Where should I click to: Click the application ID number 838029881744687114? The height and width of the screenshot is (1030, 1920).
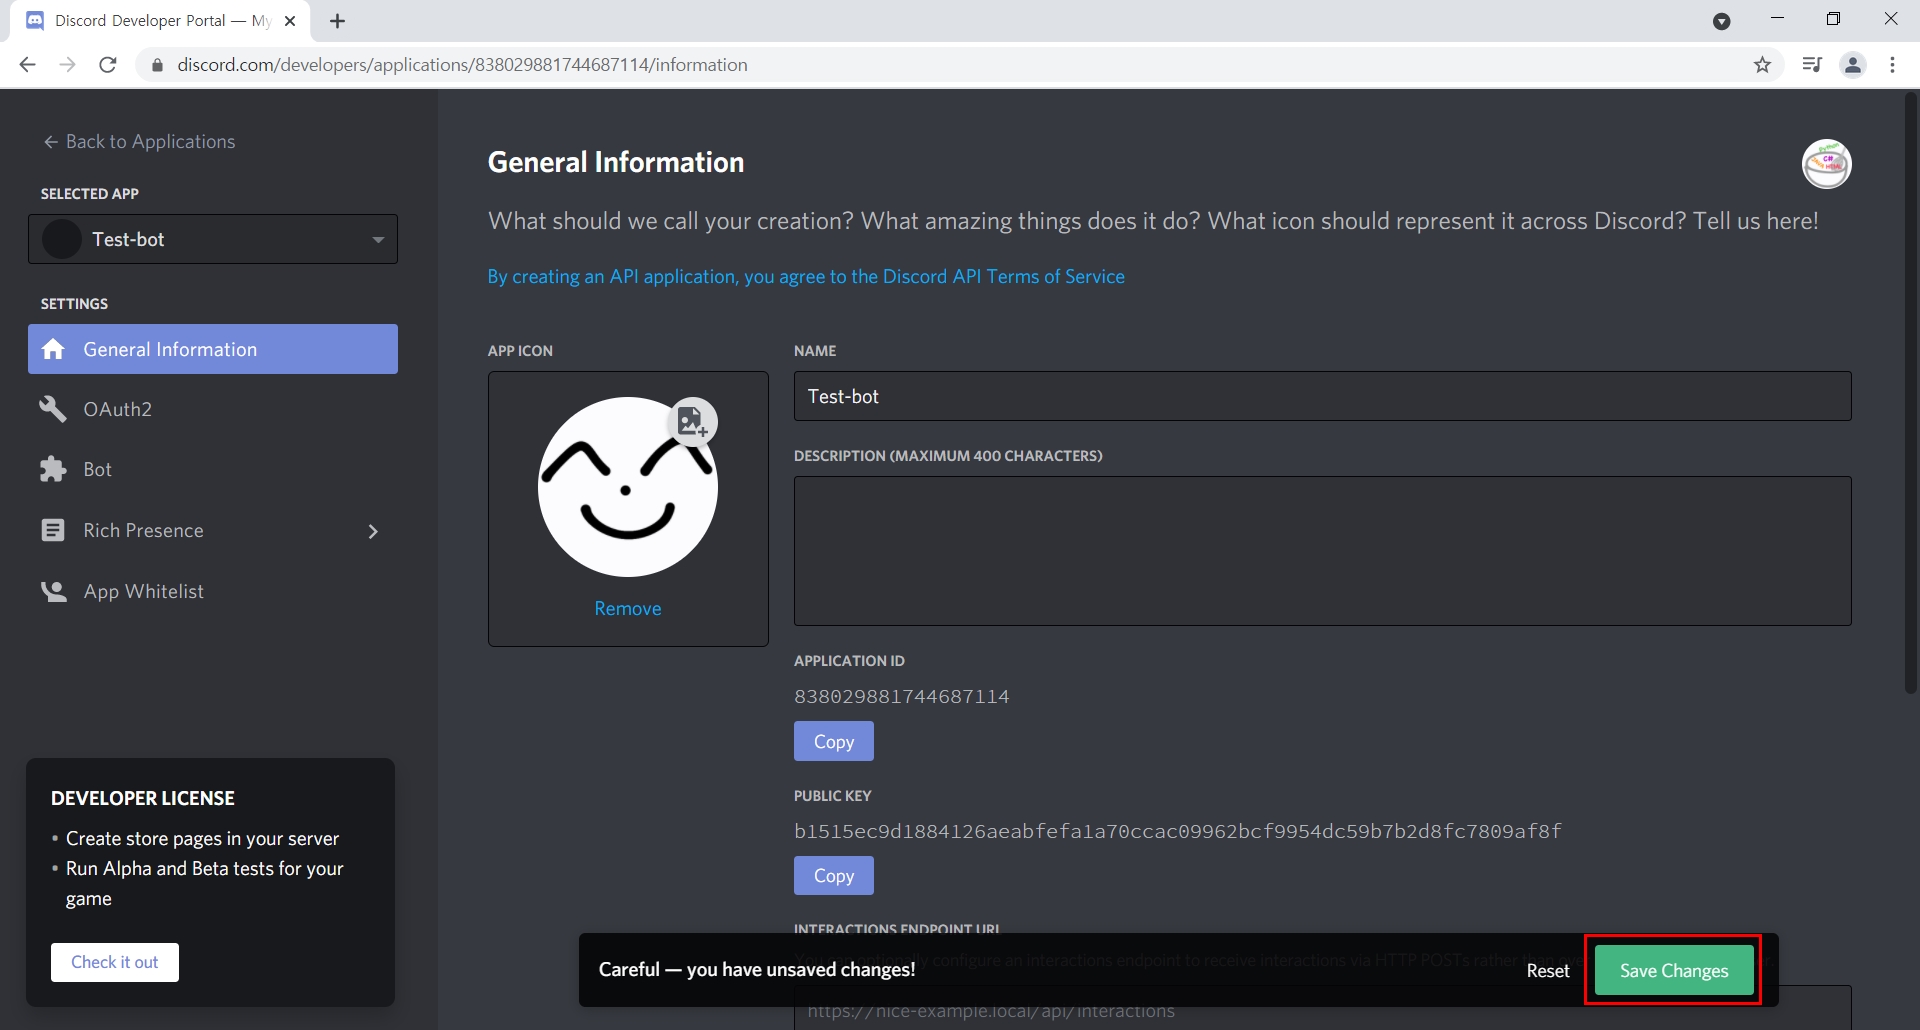[902, 697]
